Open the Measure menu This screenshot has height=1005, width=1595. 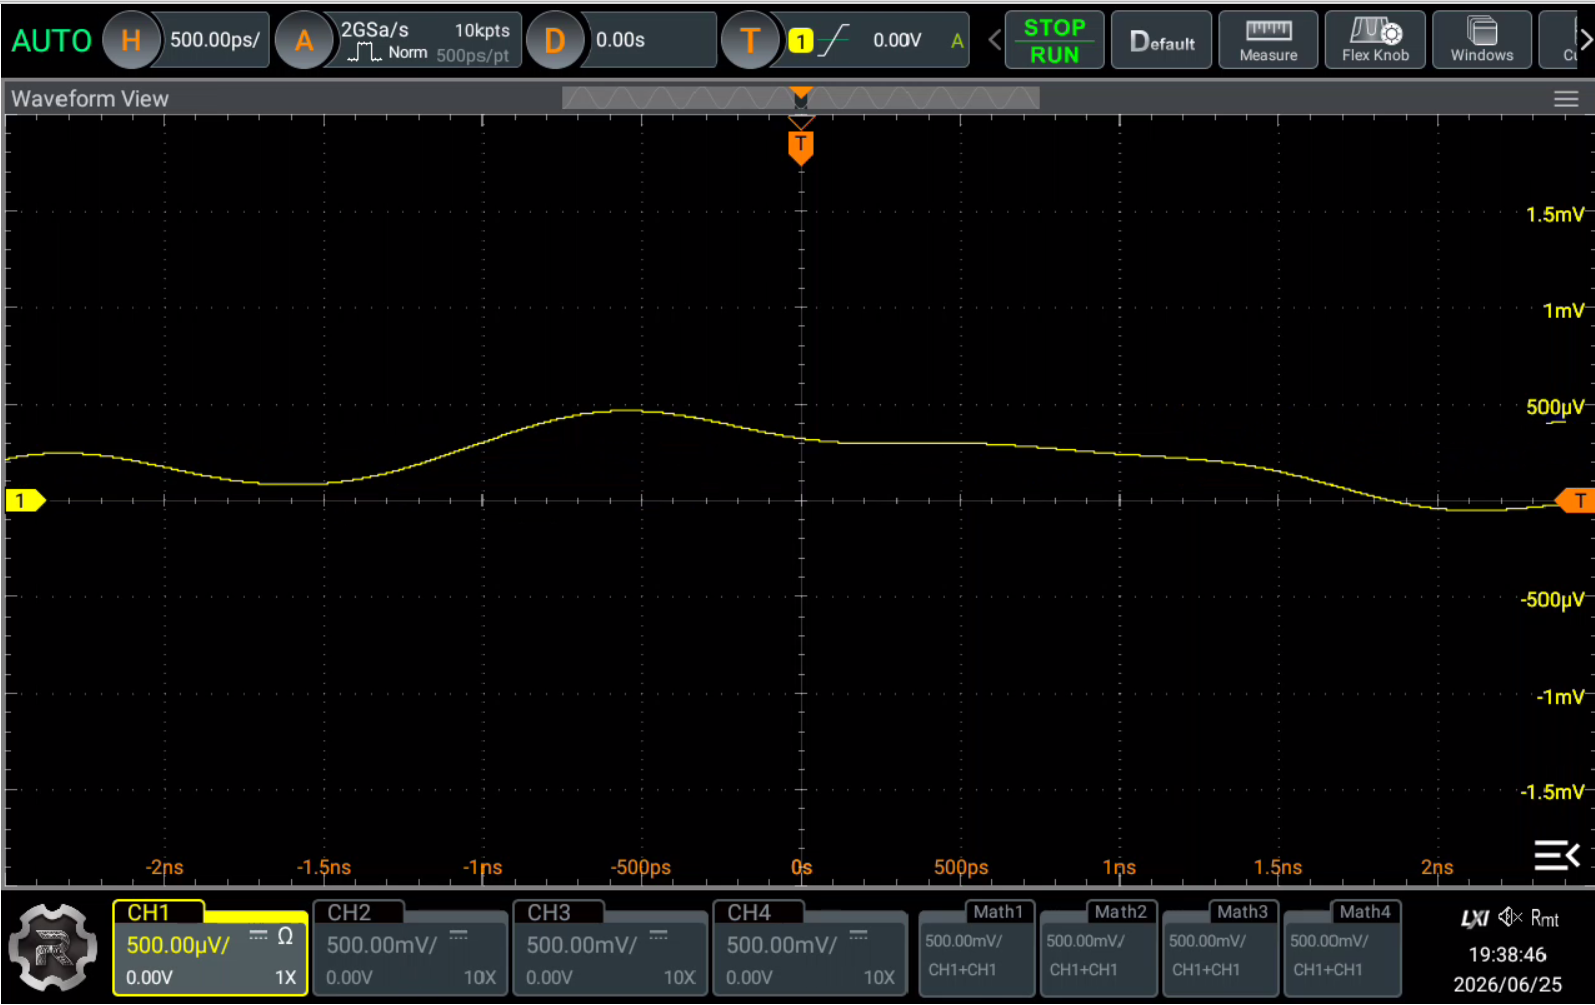[x=1268, y=40]
